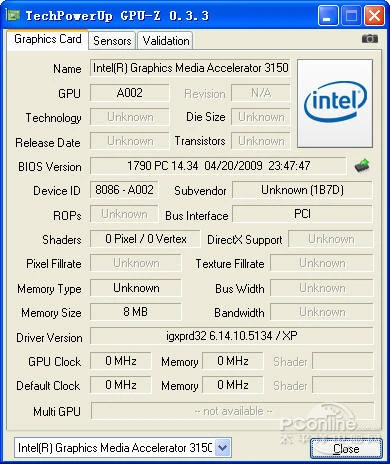Click the Multi GPU not available field
The height and width of the screenshot is (464, 390).
pyautogui.click(x=232, y=411)
